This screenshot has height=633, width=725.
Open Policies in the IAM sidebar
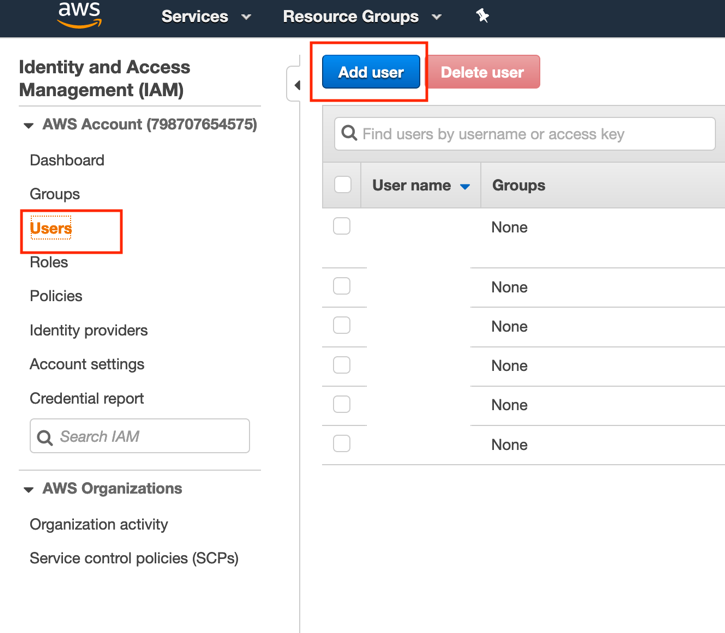pyautogui.click(x=56, y=296)
